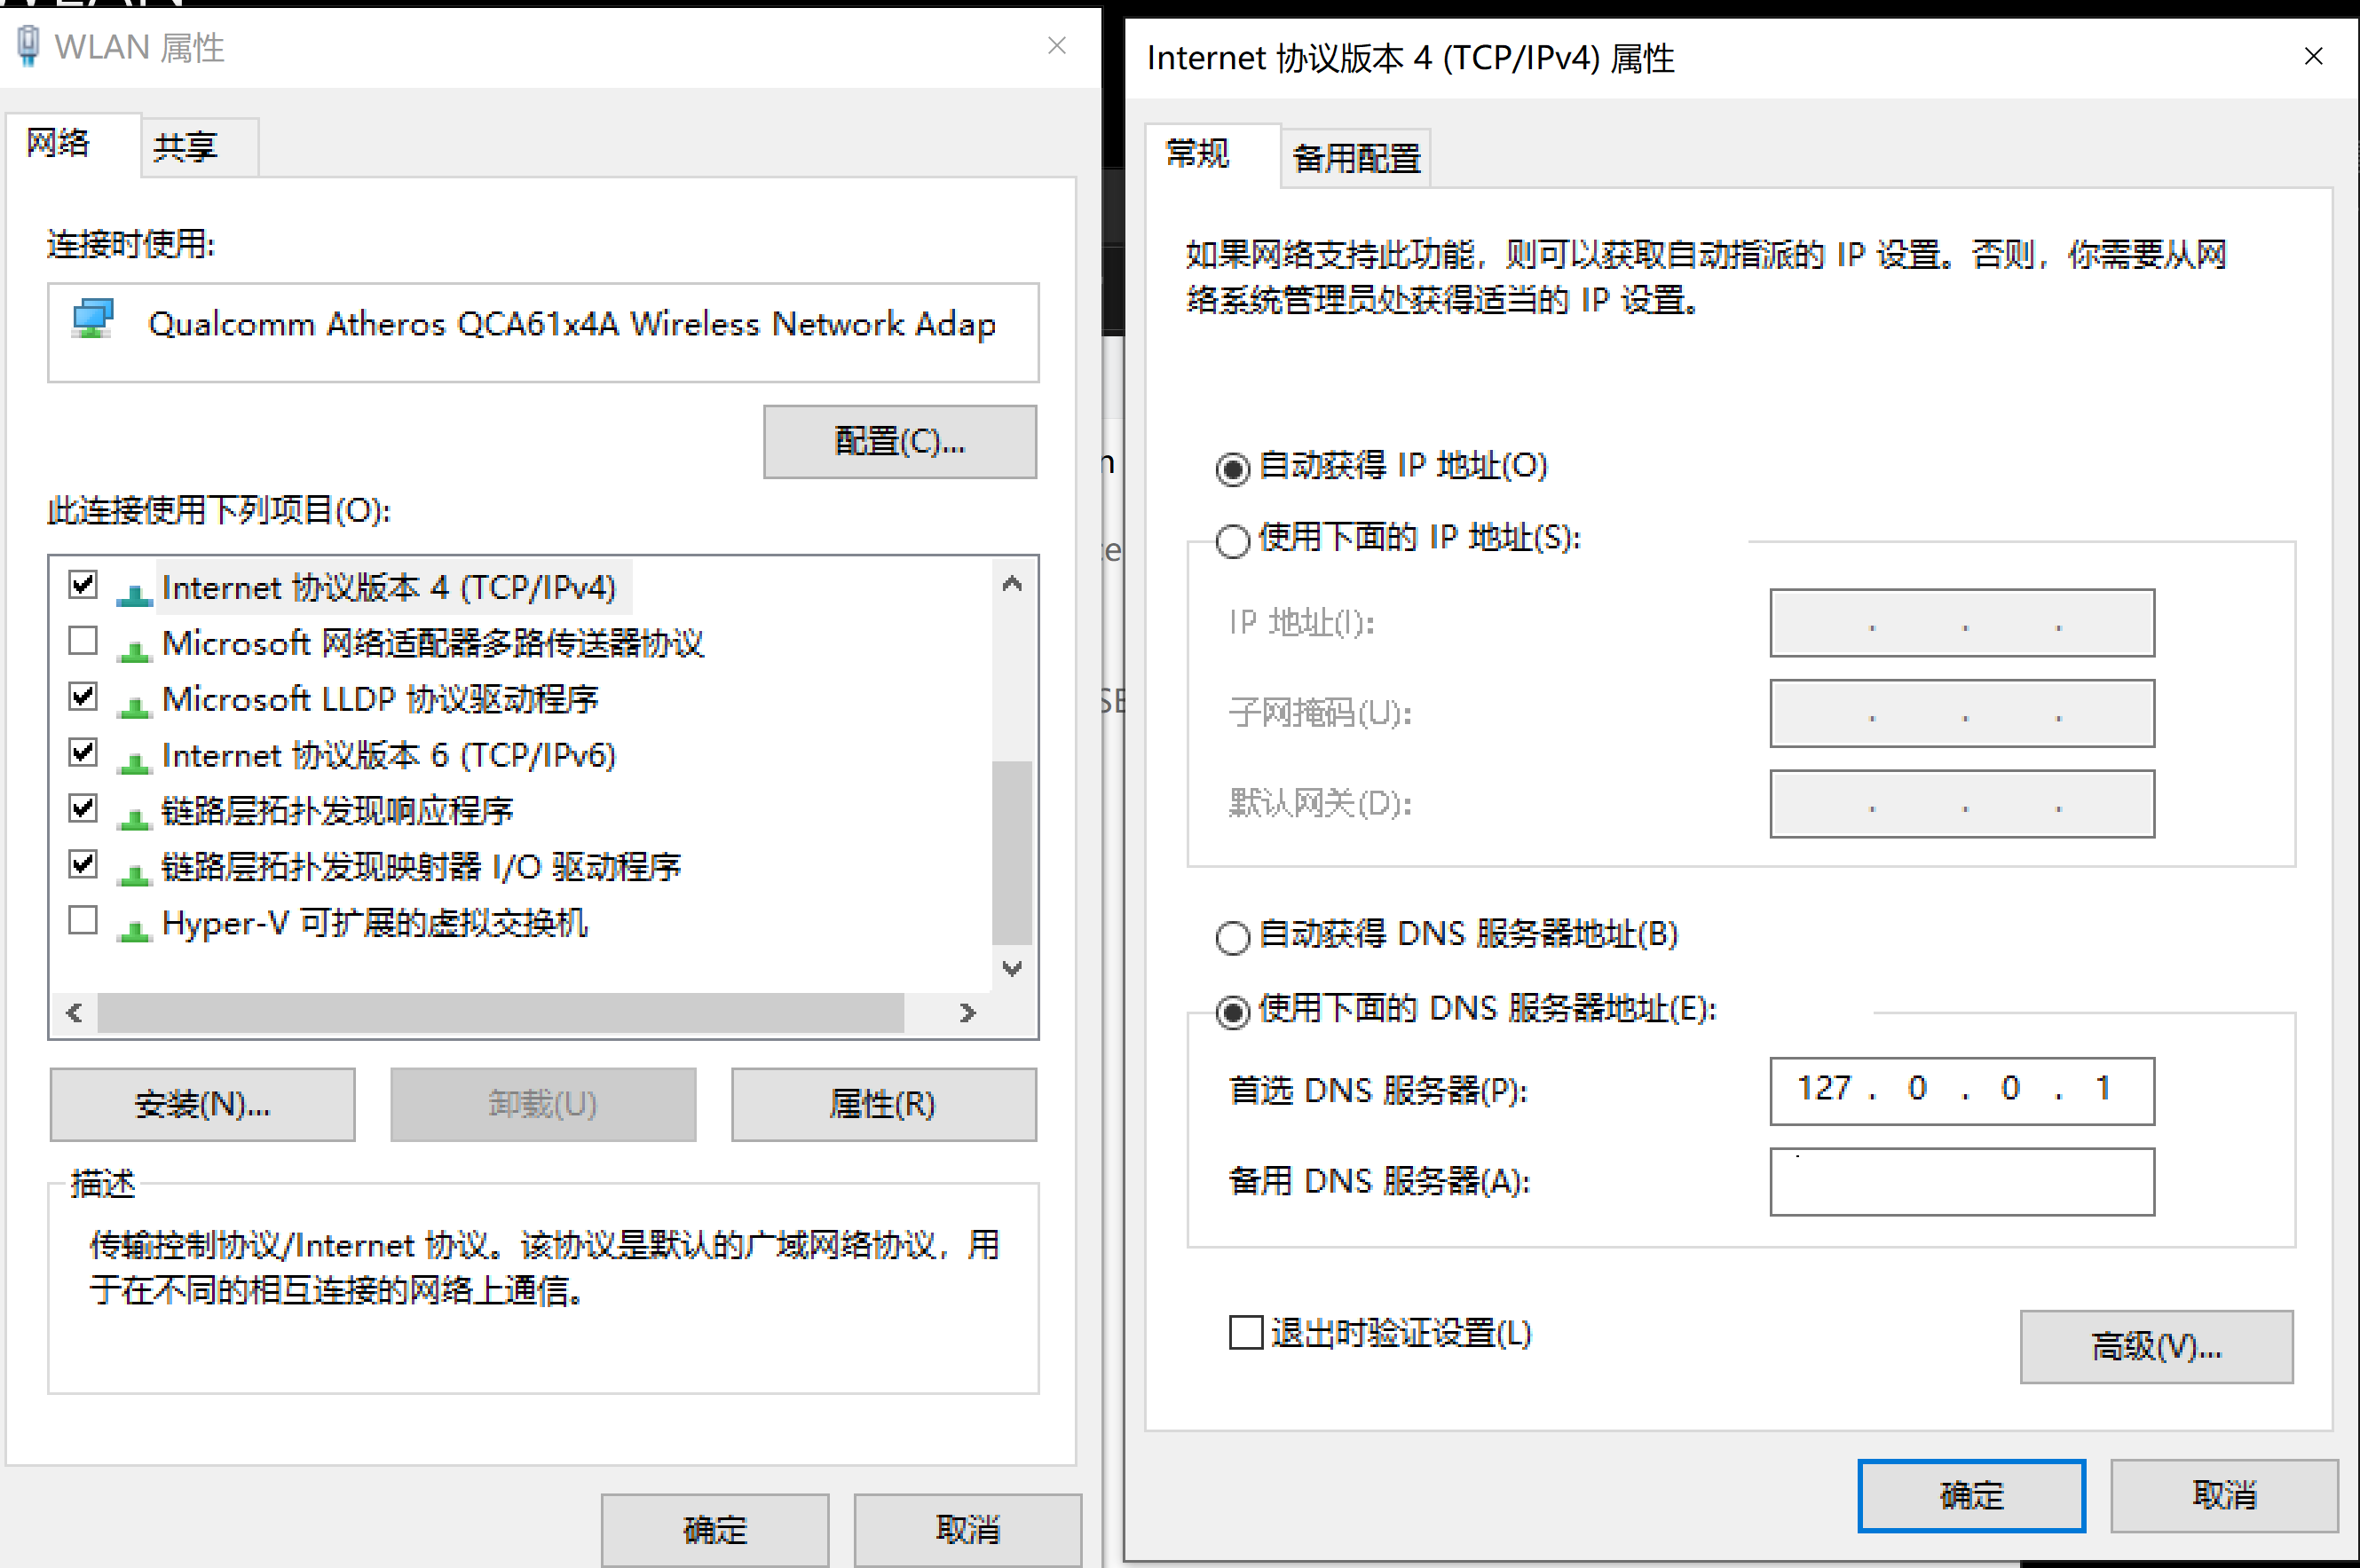Image resolution: width=2360 pixels, height=1568 pixels.
Task: Click the WLAN adapter icon in title bar
Action: (x=29, y=45)
